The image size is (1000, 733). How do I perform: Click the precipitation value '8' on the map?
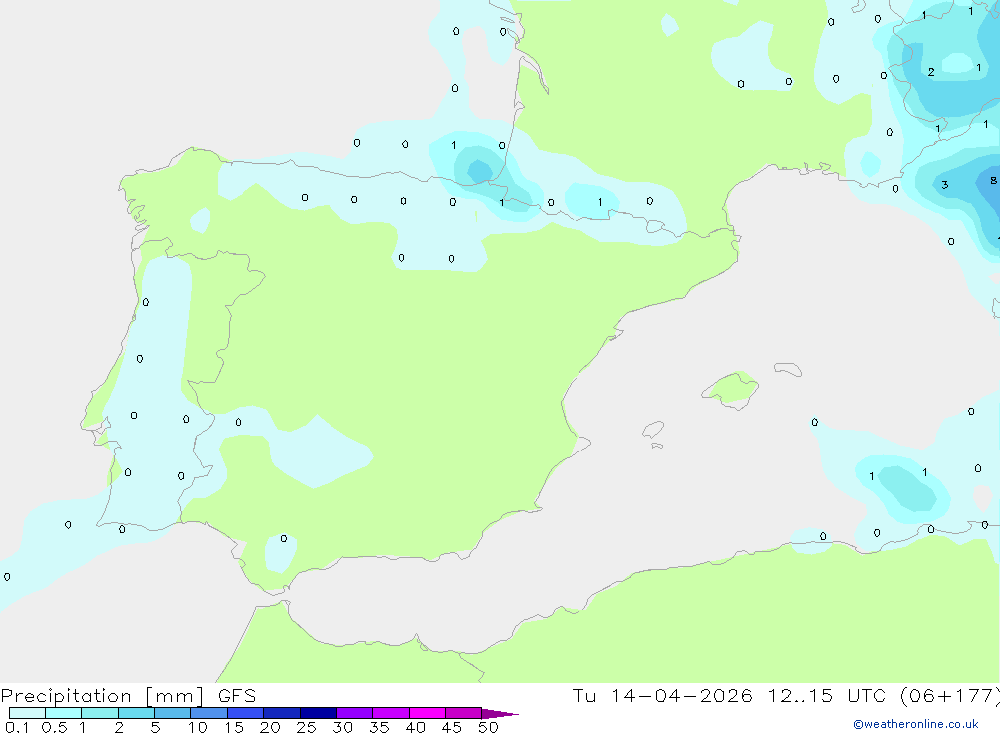click(x=993, y=181)
